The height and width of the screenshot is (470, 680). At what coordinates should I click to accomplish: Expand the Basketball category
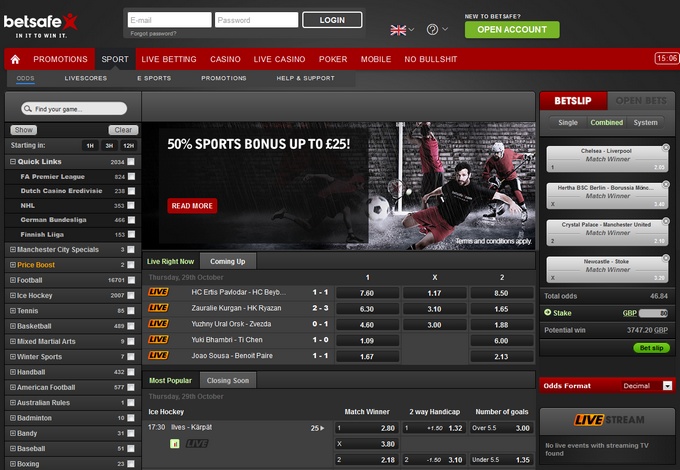pos(13,326)
